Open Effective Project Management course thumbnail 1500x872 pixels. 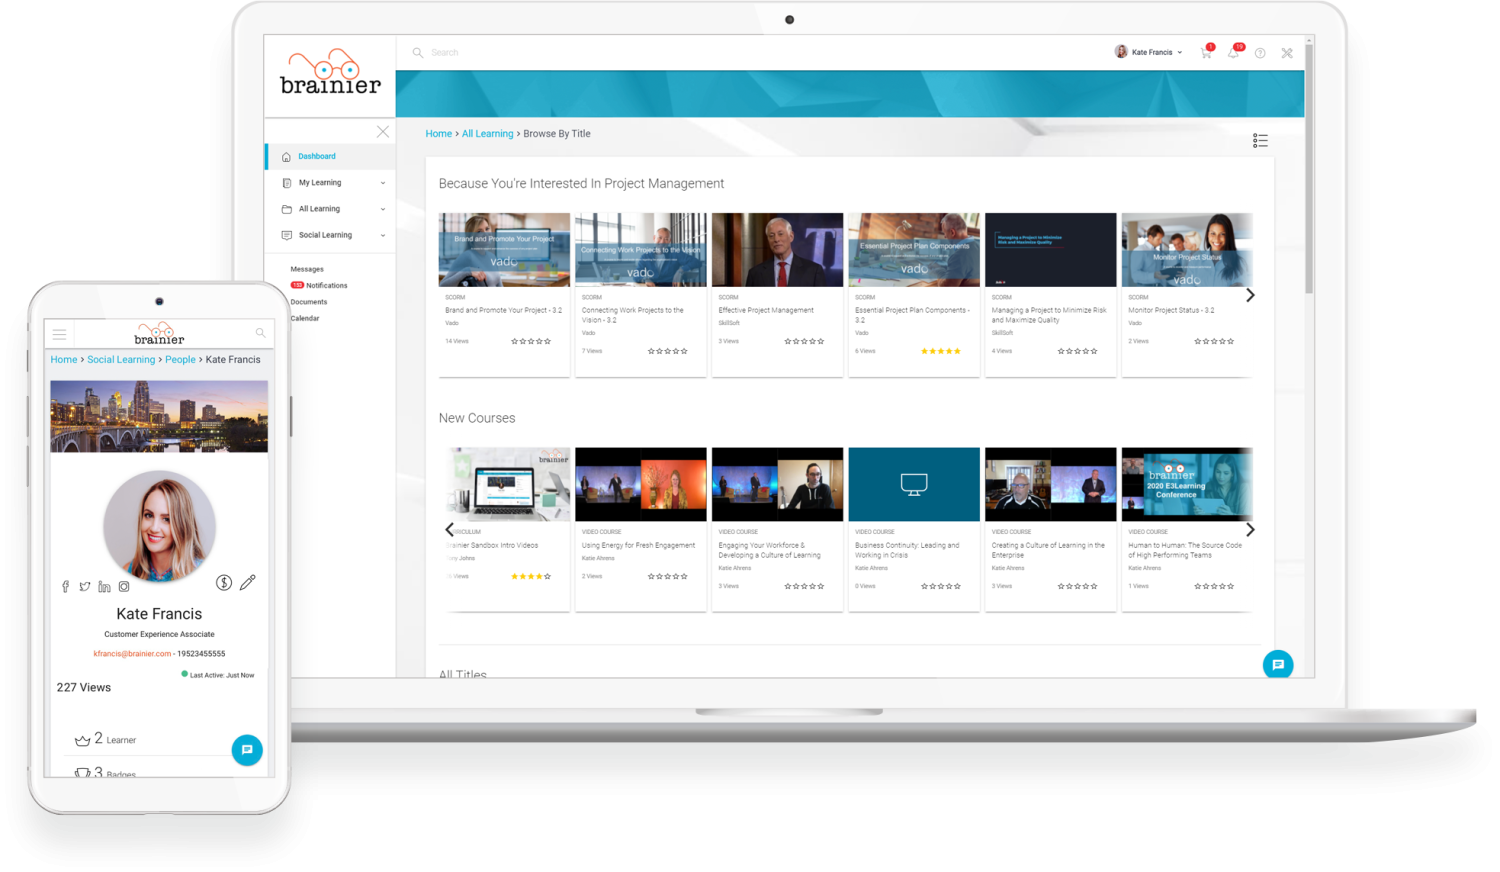tap(777, 250)
